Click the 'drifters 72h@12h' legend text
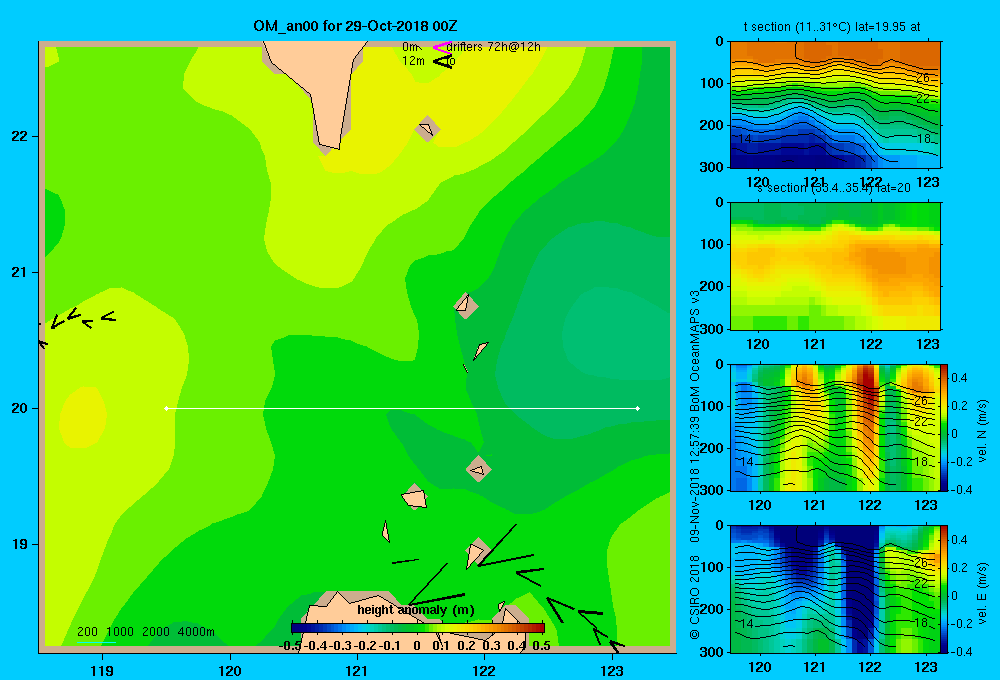 coord(493,47)
